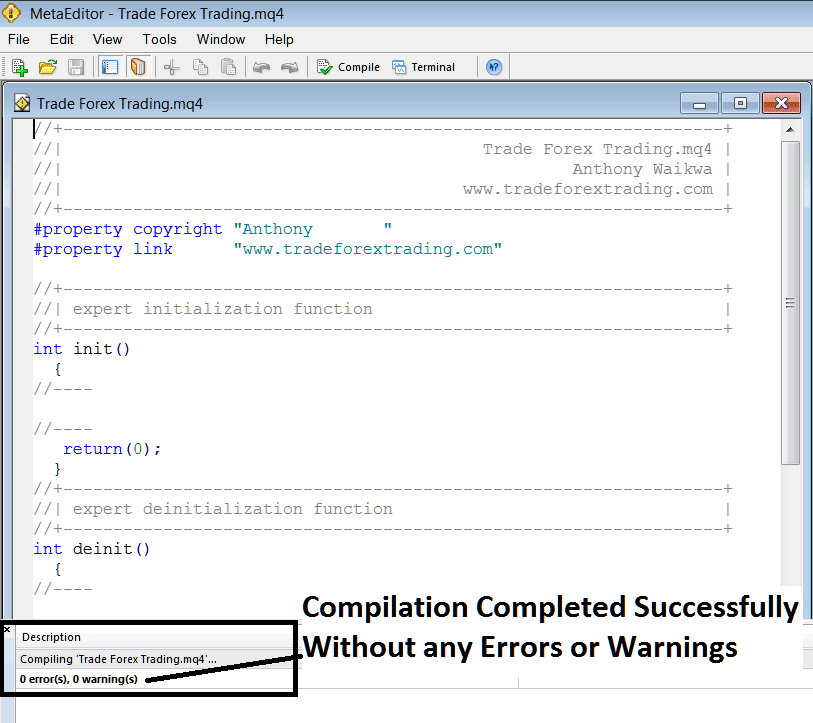
Task: Open the File menu
Action: 18,39
